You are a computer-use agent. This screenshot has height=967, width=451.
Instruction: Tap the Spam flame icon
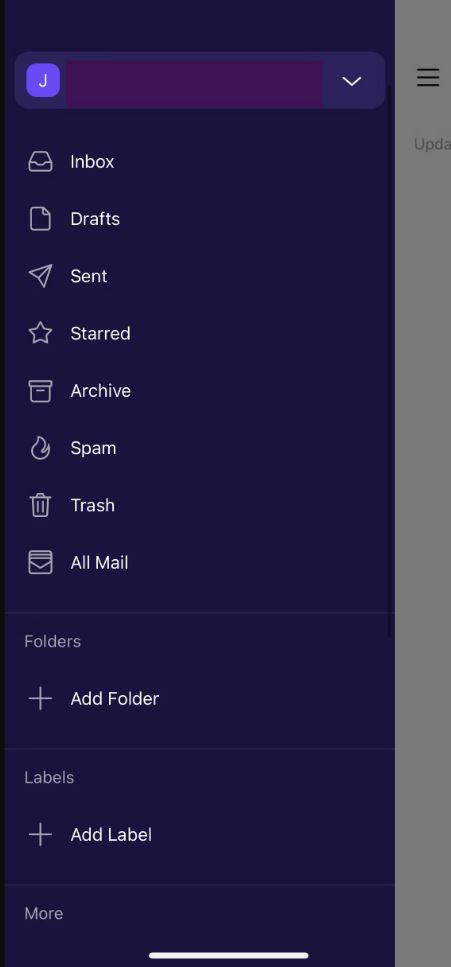tap(40, 448)
